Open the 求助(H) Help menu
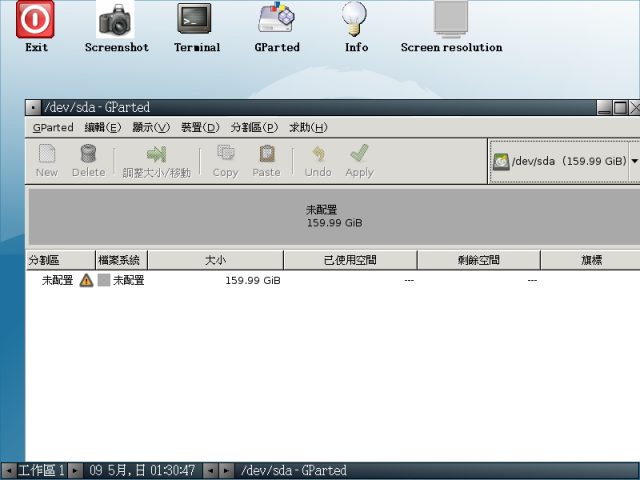This screenshot has width=640, height=480. [308, 128]
